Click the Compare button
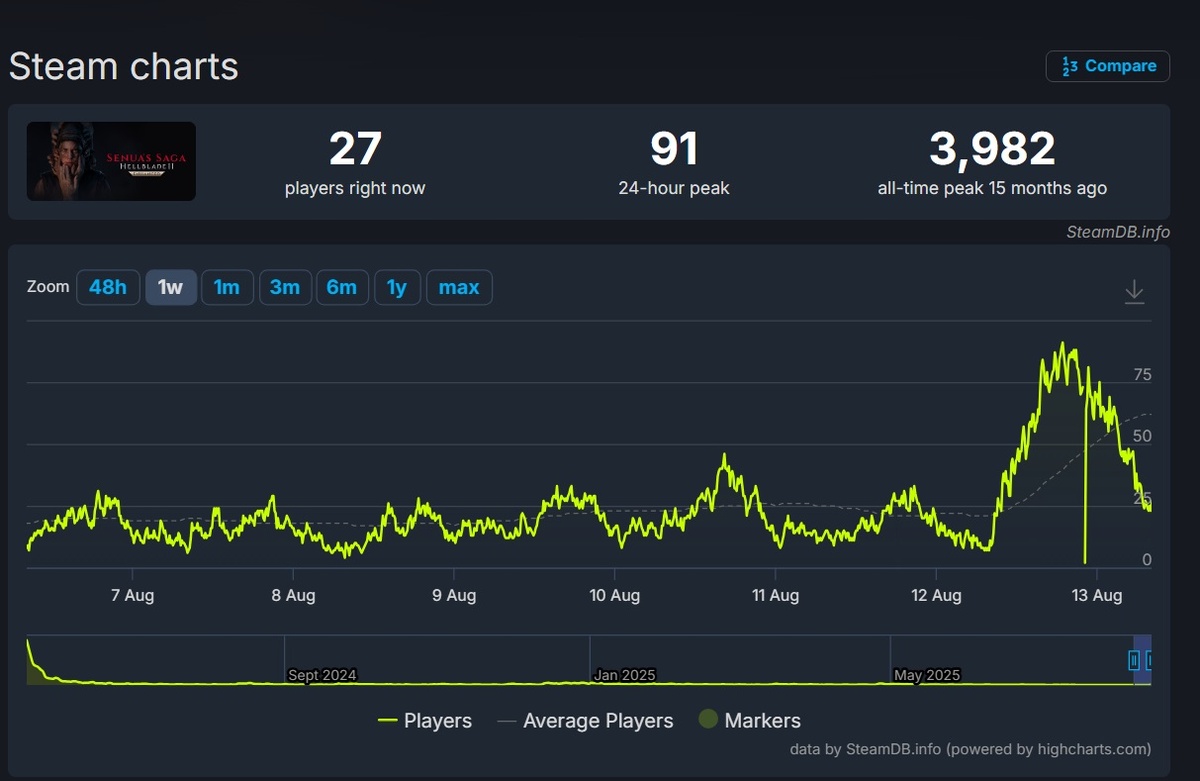 point(1108,66)
